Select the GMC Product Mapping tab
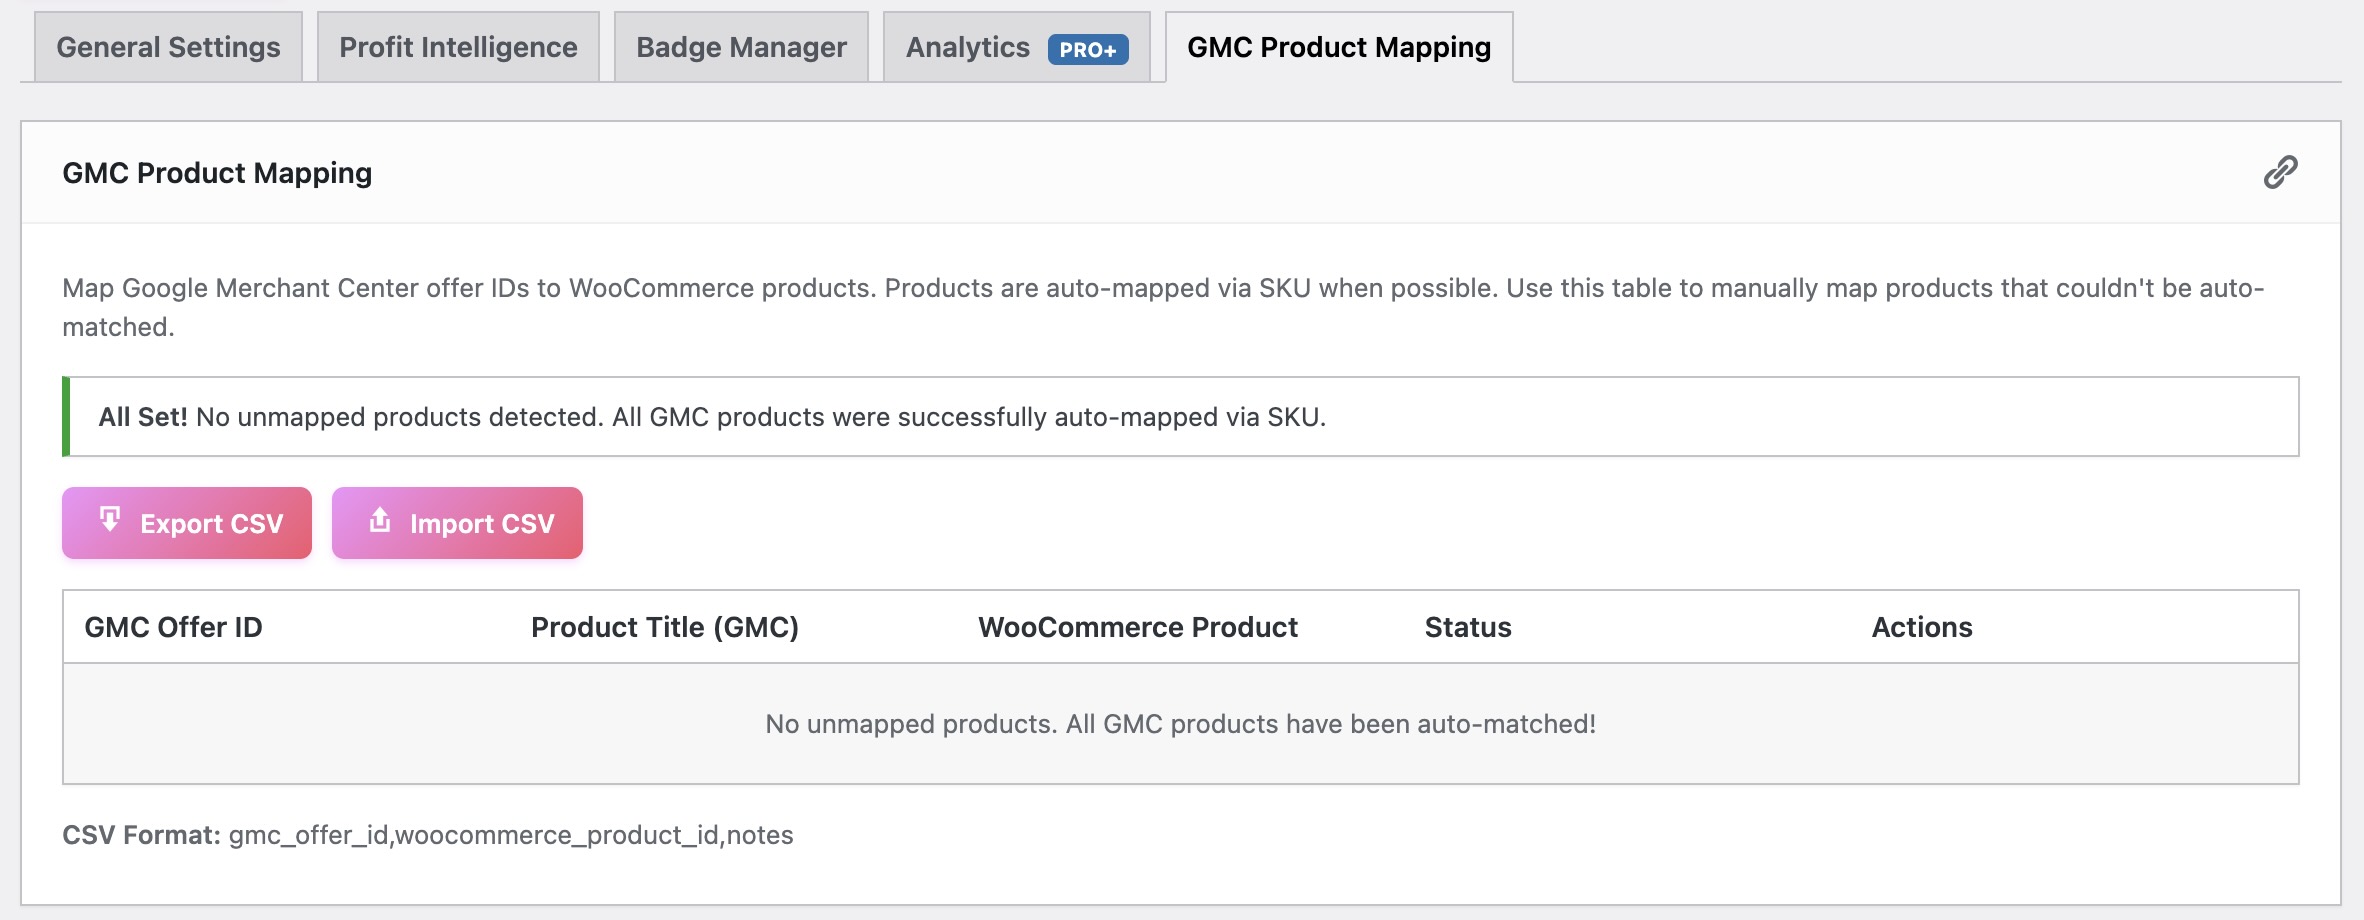Viewport: 2364px width, 920px height. (1338, 46)
